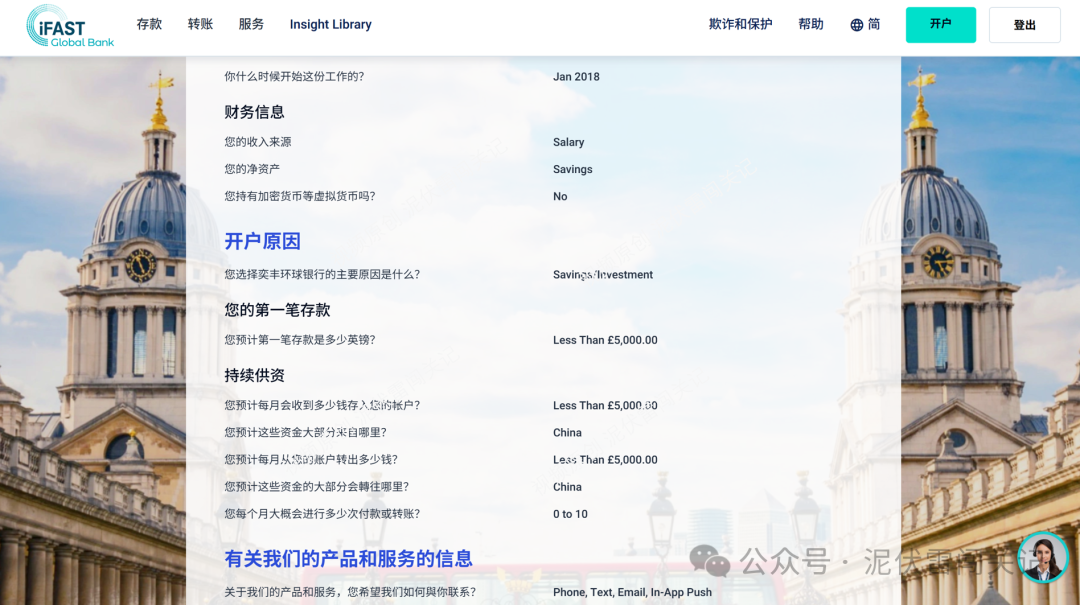
Task: Select China value for funds destination
Action: [567, 486]
